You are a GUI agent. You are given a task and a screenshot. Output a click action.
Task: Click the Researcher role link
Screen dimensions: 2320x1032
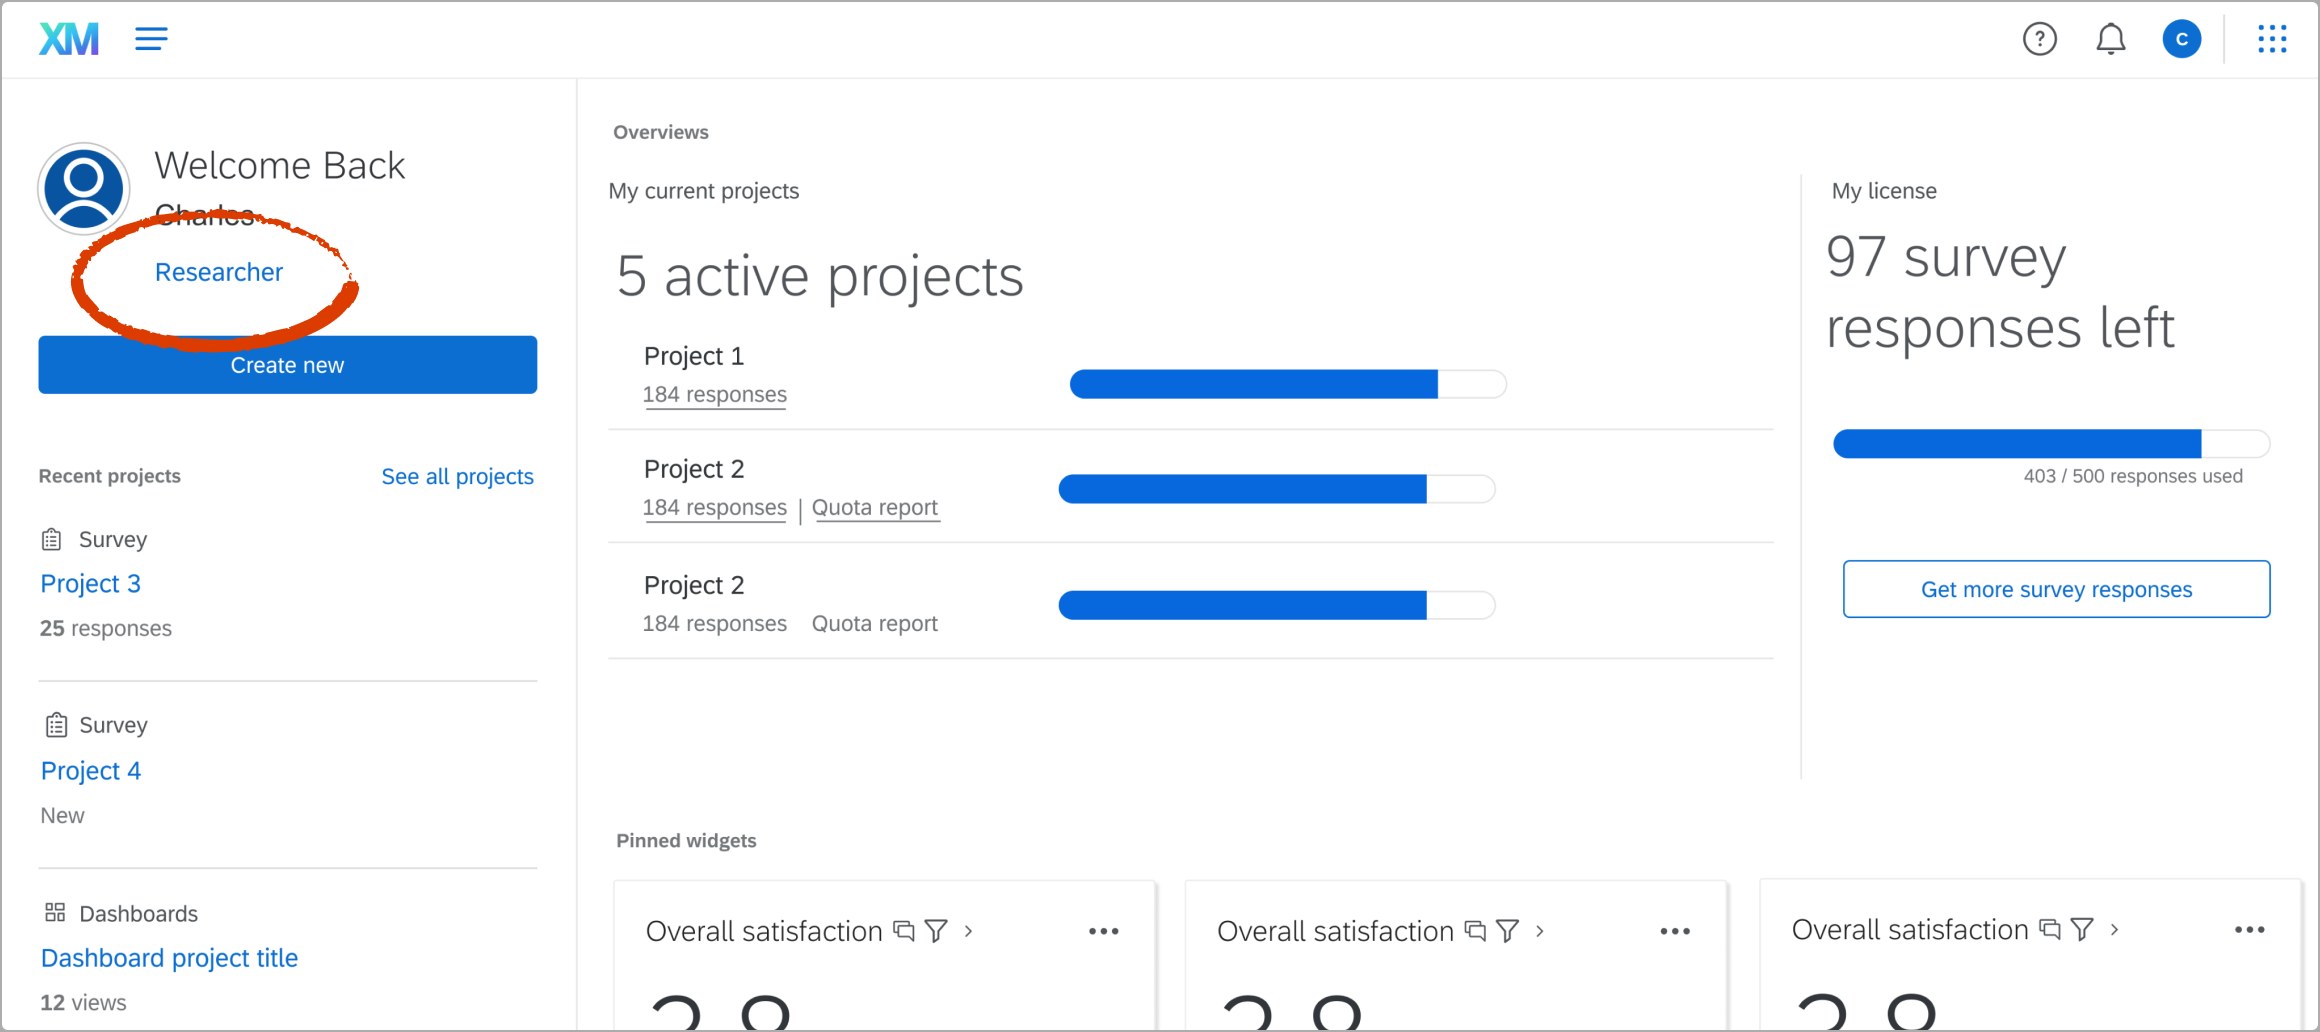[219, 272]
